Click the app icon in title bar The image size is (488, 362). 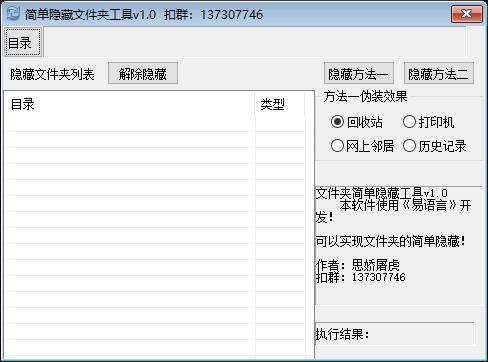13,14
